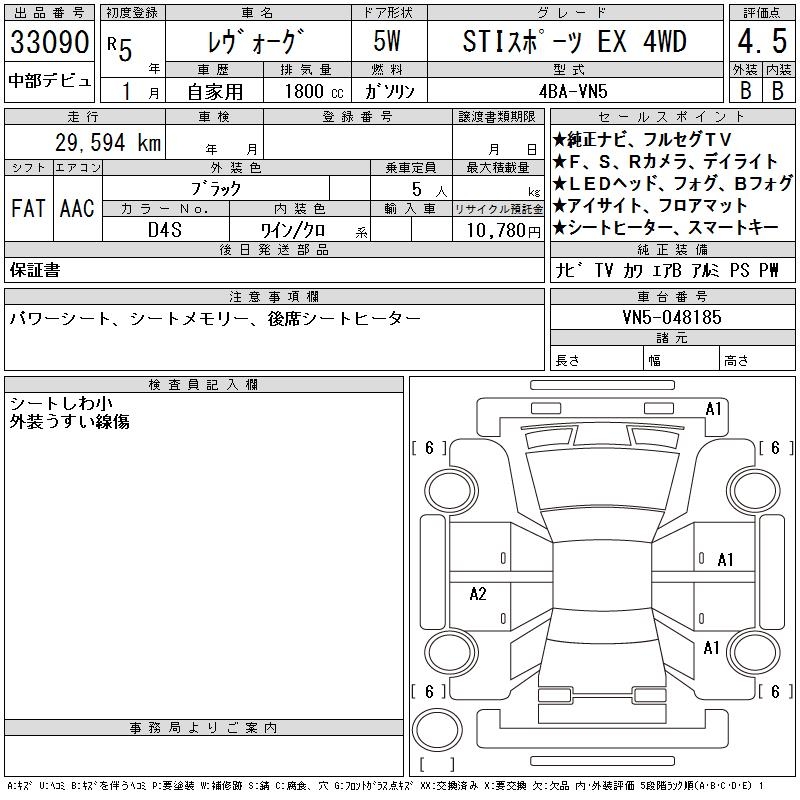Click ナビ in the 純正装備 row
The width and height of the screenshot is (800, 800).
[569, 270]
